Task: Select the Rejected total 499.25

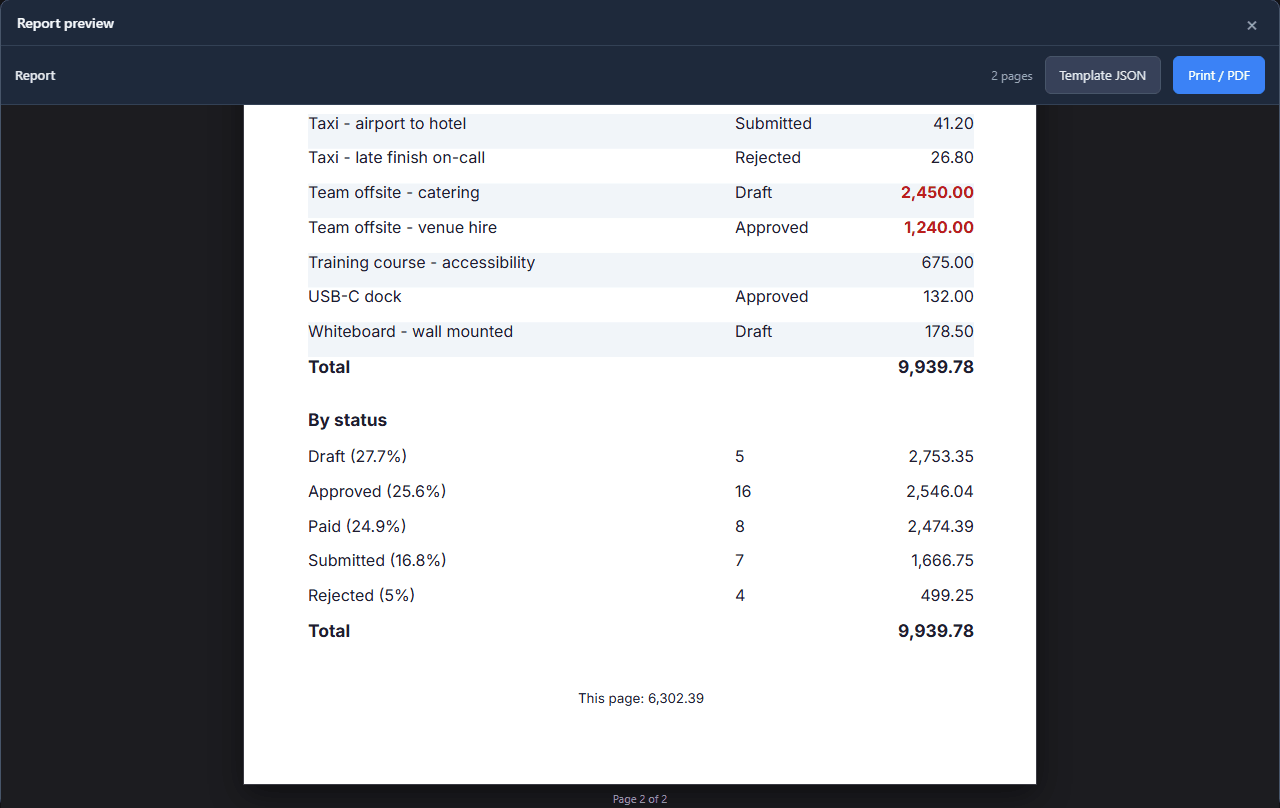Action: 947,595
